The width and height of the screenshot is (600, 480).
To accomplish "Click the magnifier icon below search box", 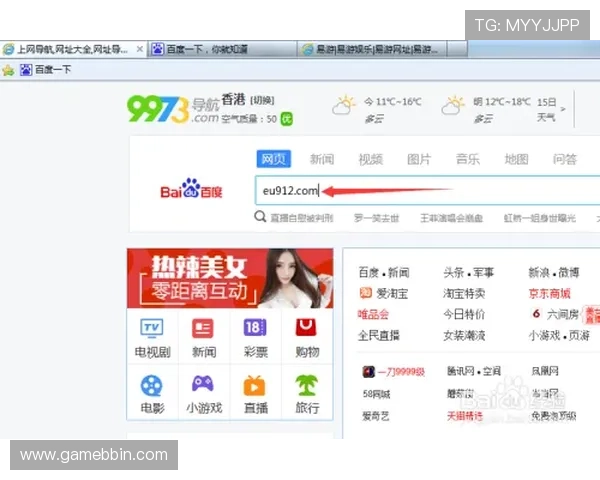I will 260,217.
